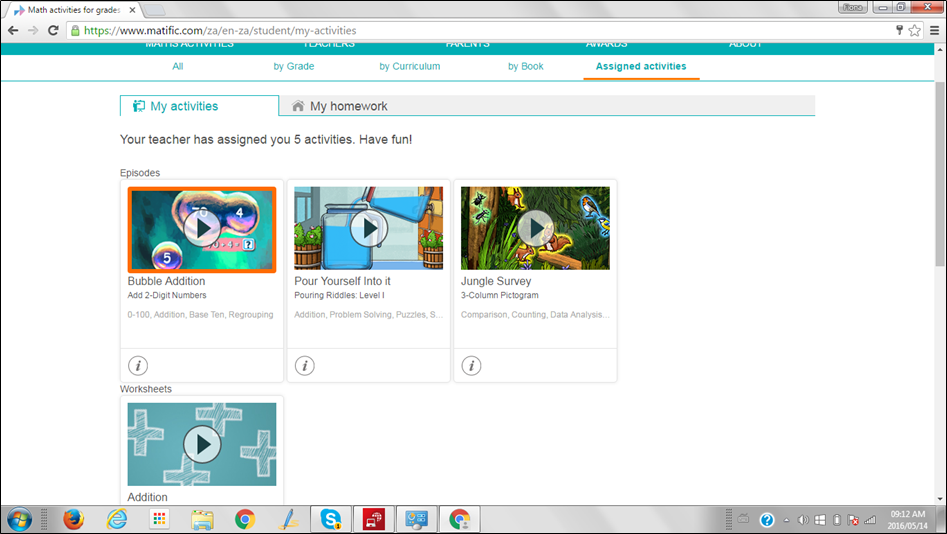Switch to Skype in the taskbar
Viewport: 947px width, 534px height.
tap(331, 519)
